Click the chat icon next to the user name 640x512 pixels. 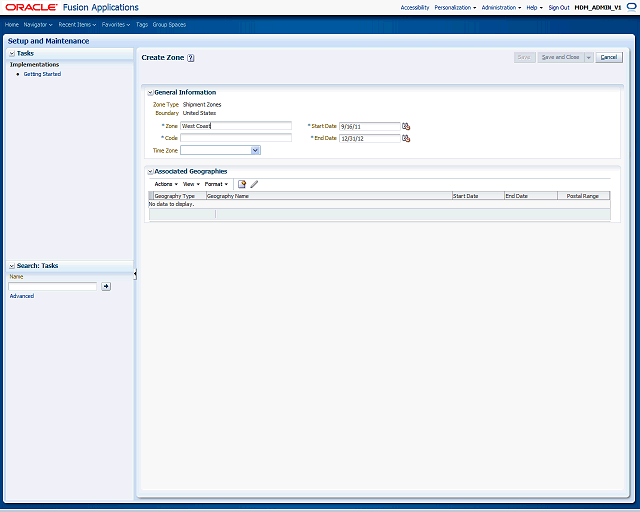631,7
